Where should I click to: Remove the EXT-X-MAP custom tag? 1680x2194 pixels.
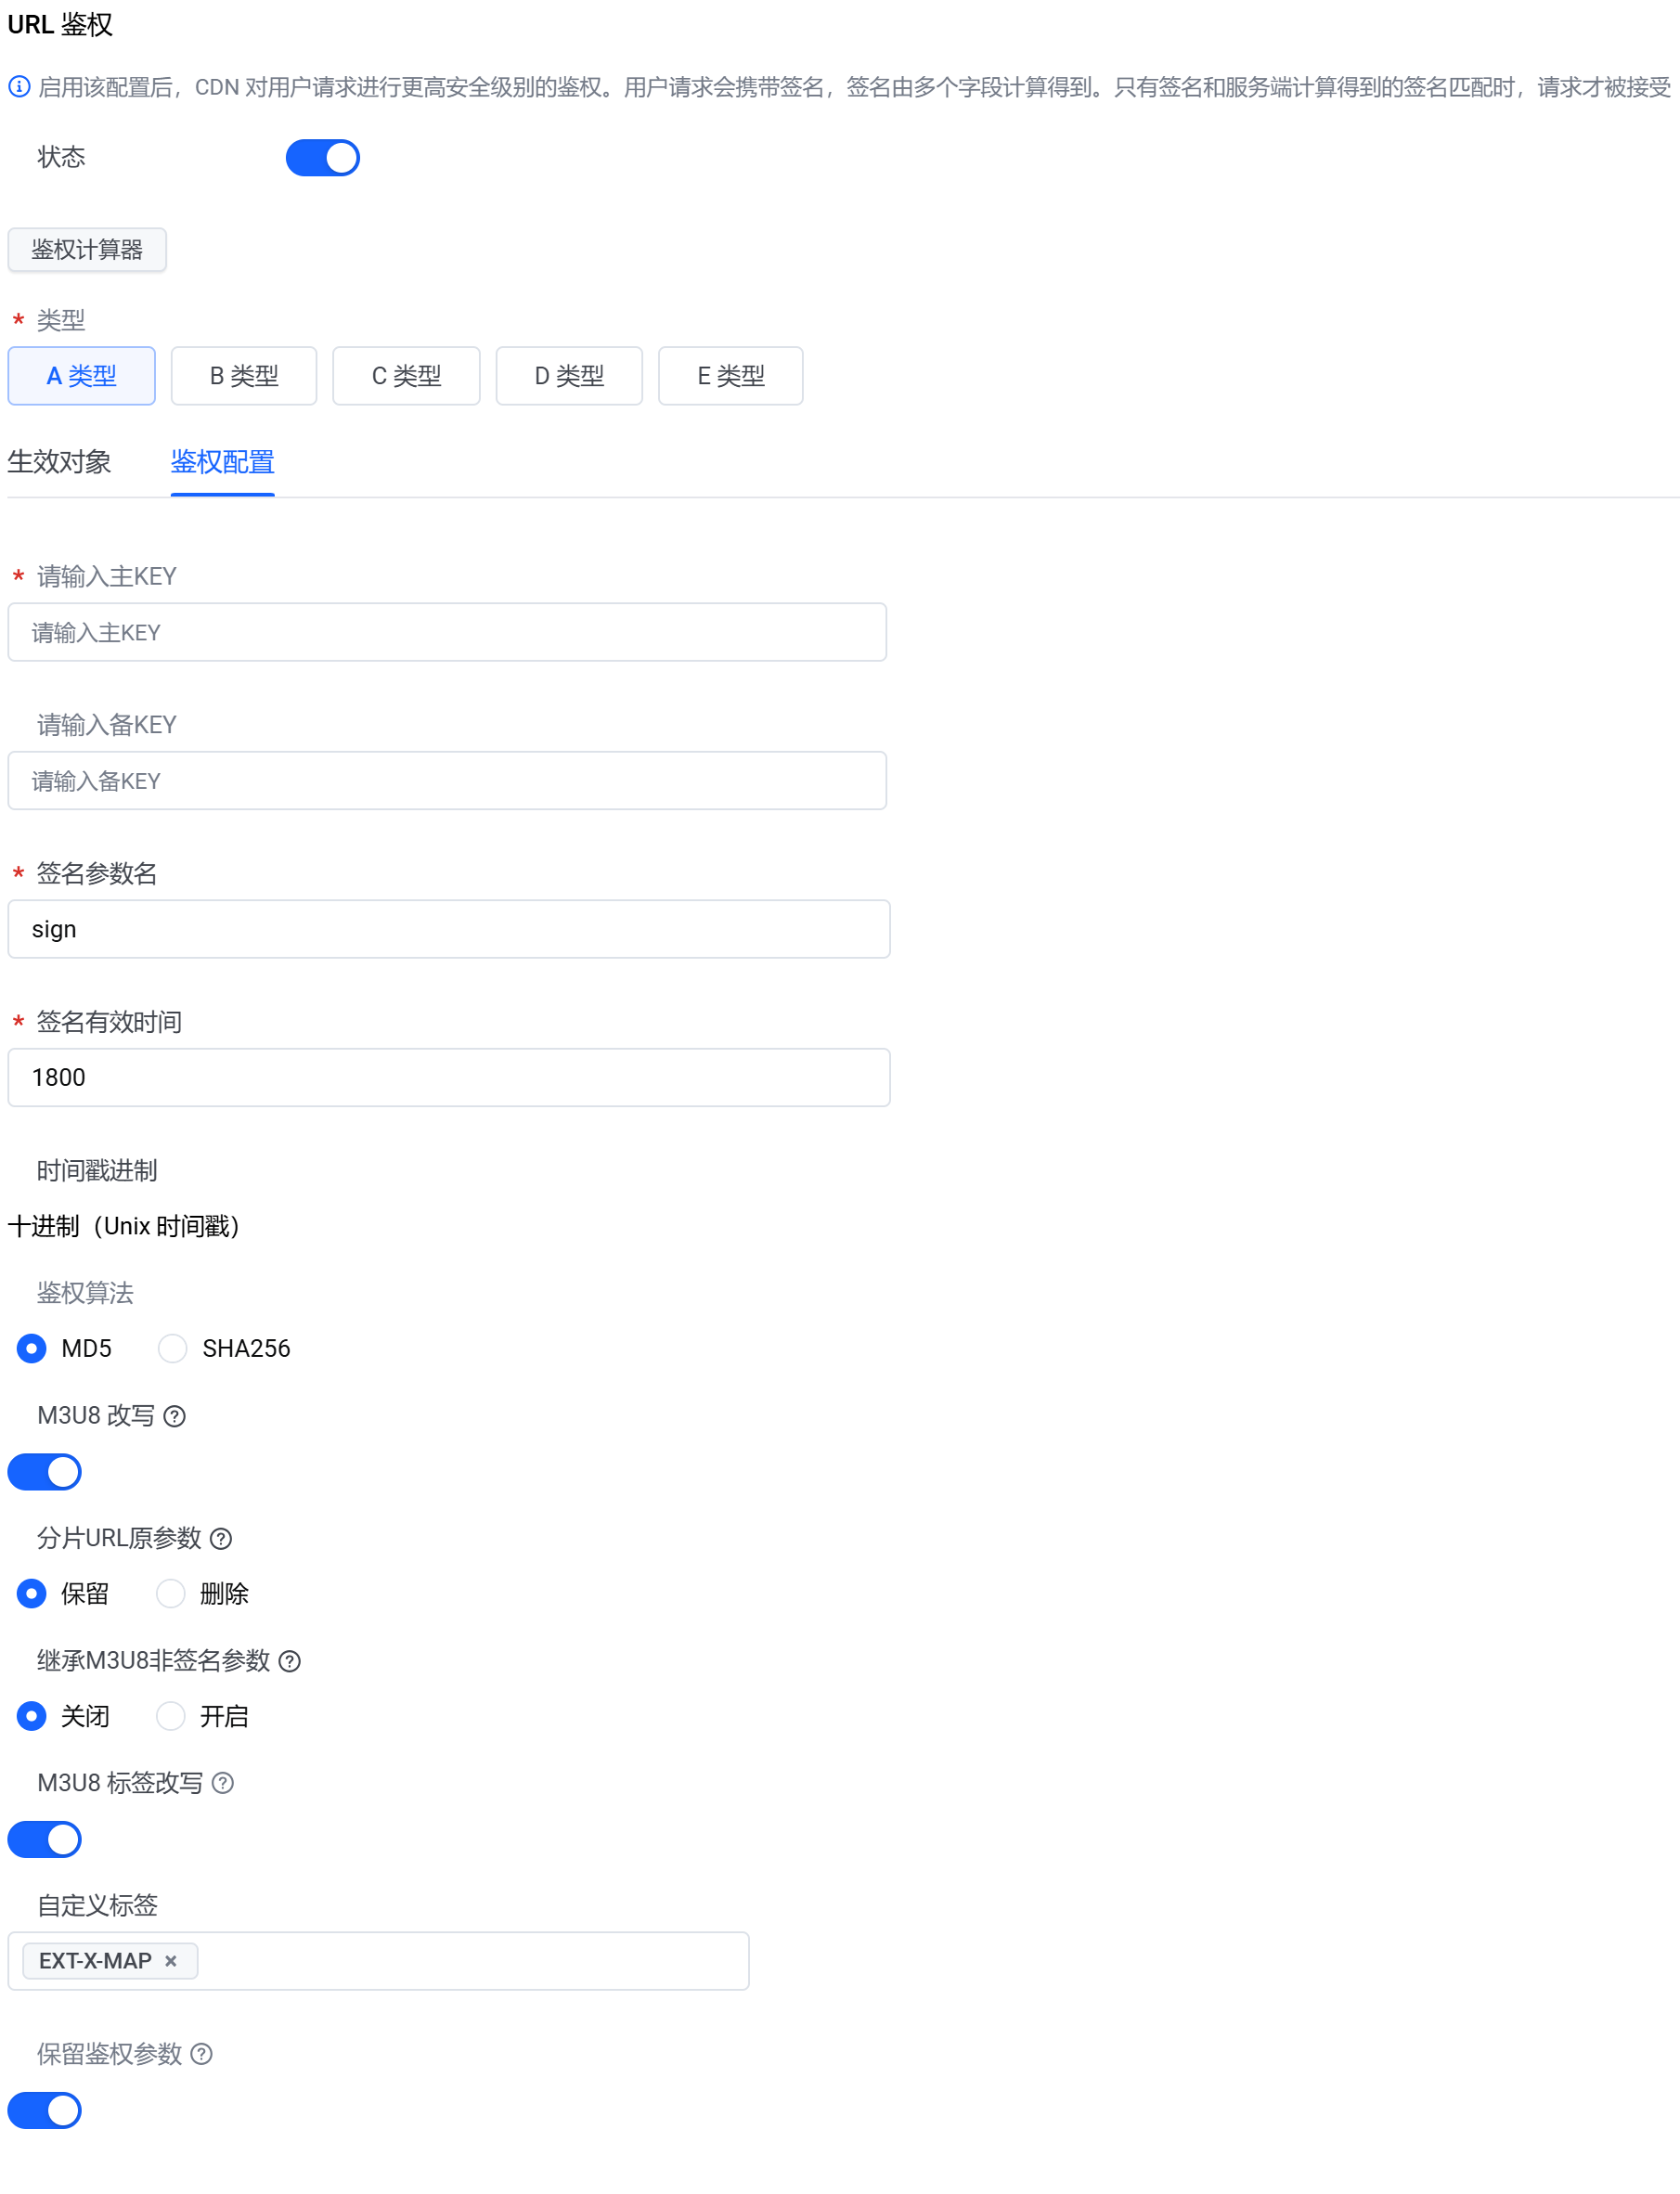point(170,1961)
